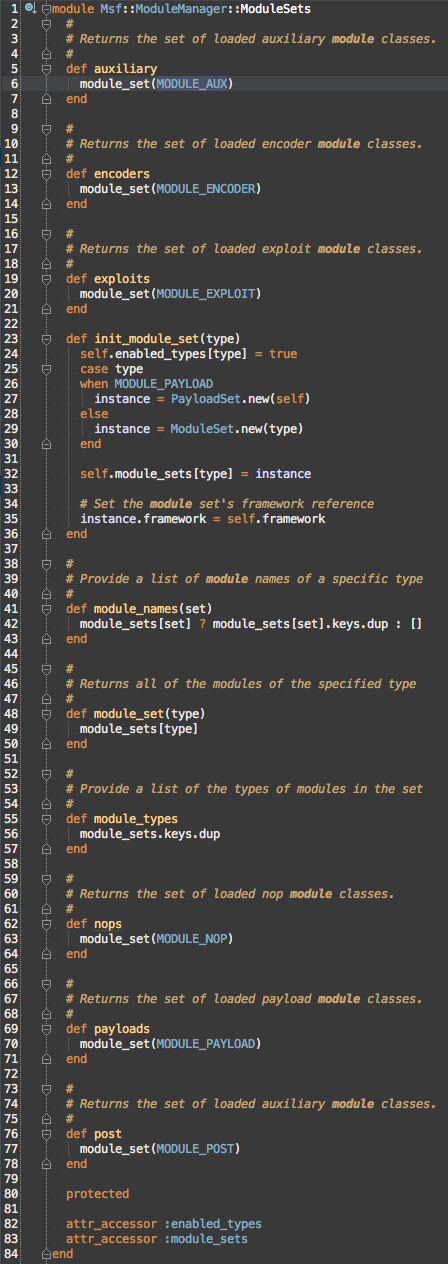Collapse comment block above 'def encoders'
The image size is (448, 1264).
(x=47, y=129)
